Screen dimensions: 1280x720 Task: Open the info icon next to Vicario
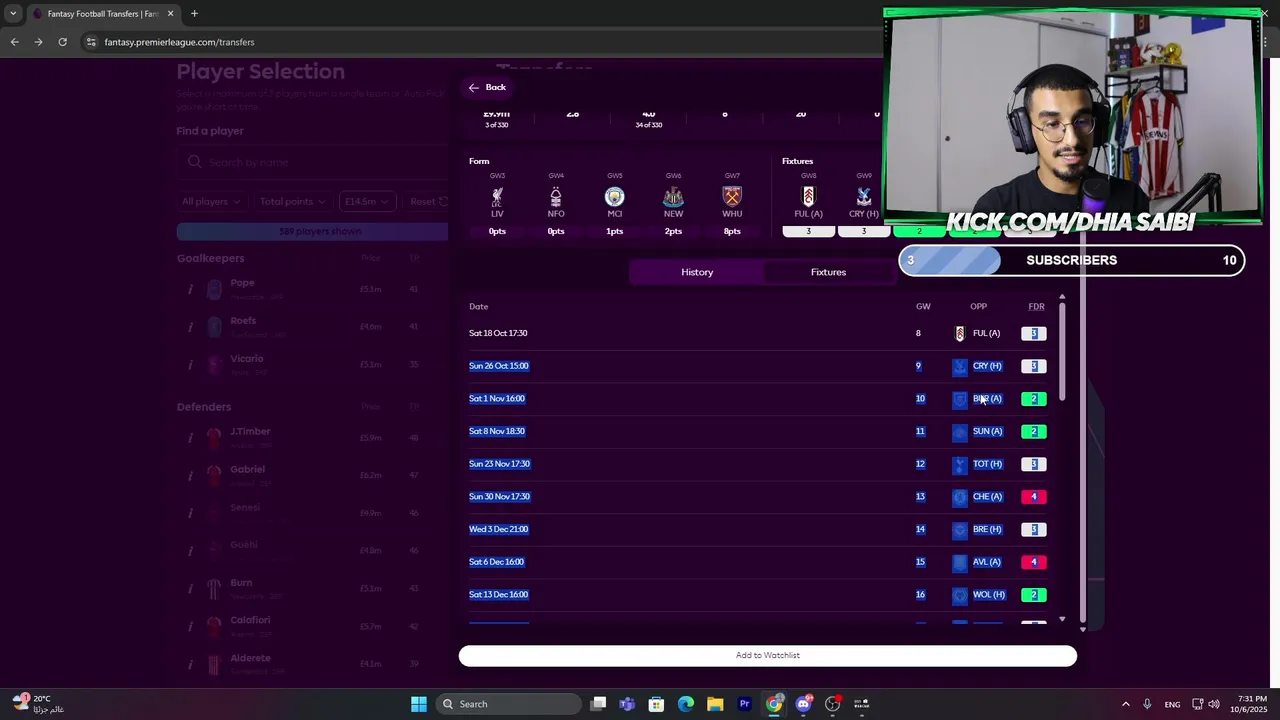190,365
